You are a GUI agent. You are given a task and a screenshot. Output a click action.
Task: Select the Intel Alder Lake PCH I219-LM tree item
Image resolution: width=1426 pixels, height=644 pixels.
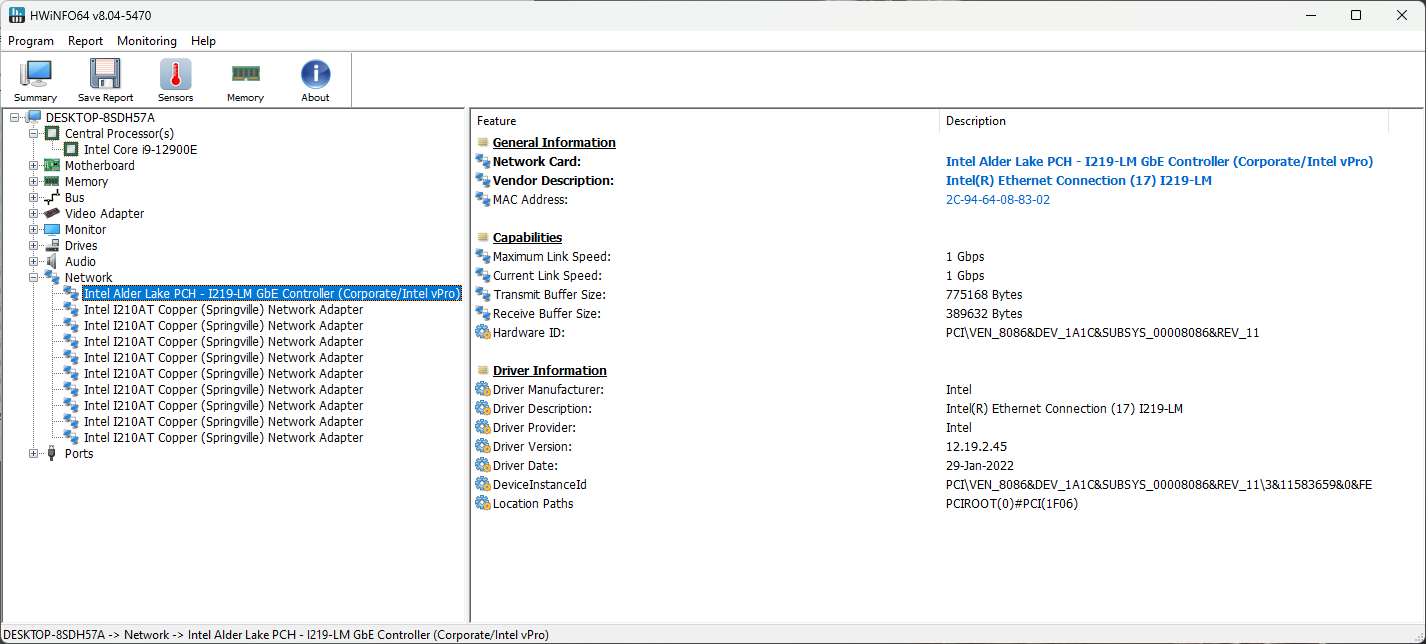[272, 294]
